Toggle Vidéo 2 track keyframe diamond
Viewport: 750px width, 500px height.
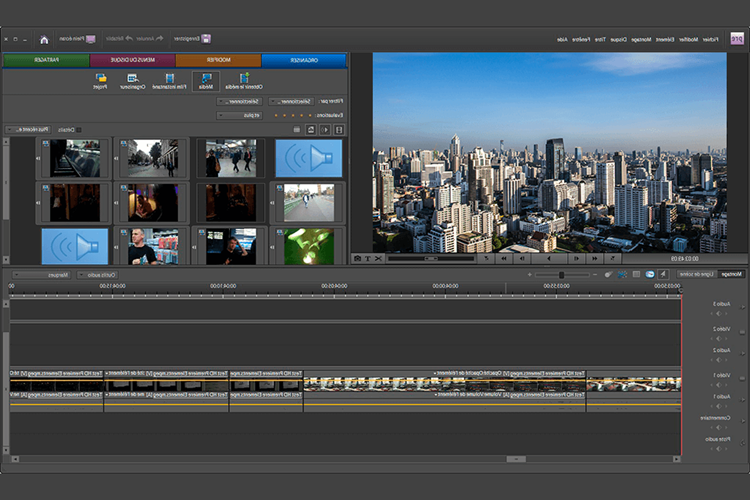click(x=718, y=339)
